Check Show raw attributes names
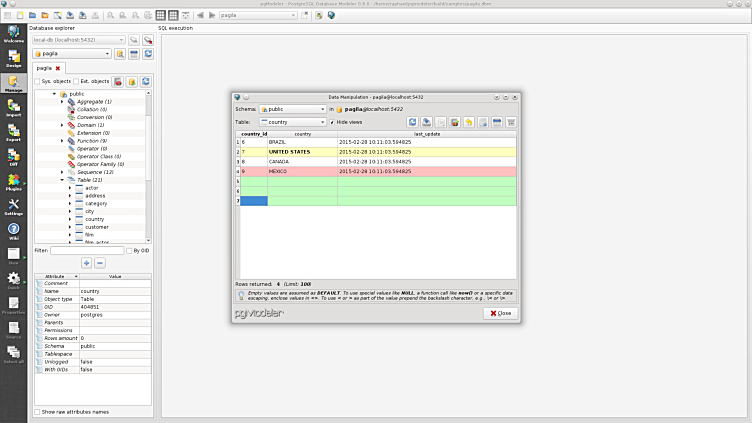 click(38, 411)
